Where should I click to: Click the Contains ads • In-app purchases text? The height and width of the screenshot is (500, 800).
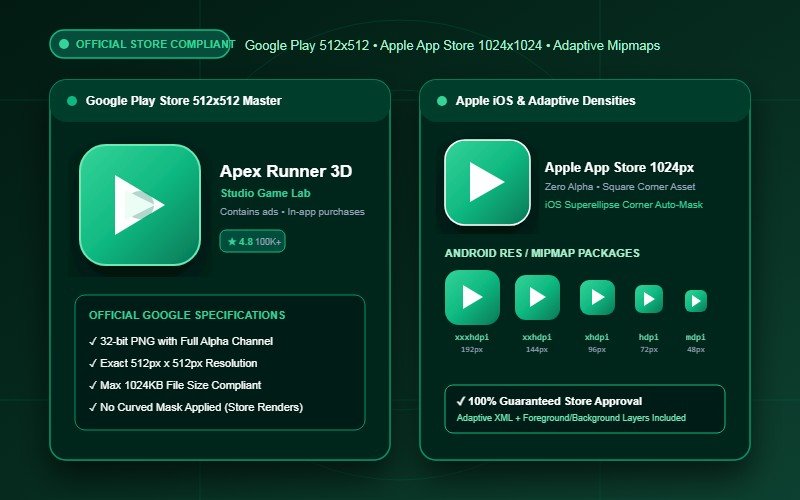coord(292,212)
